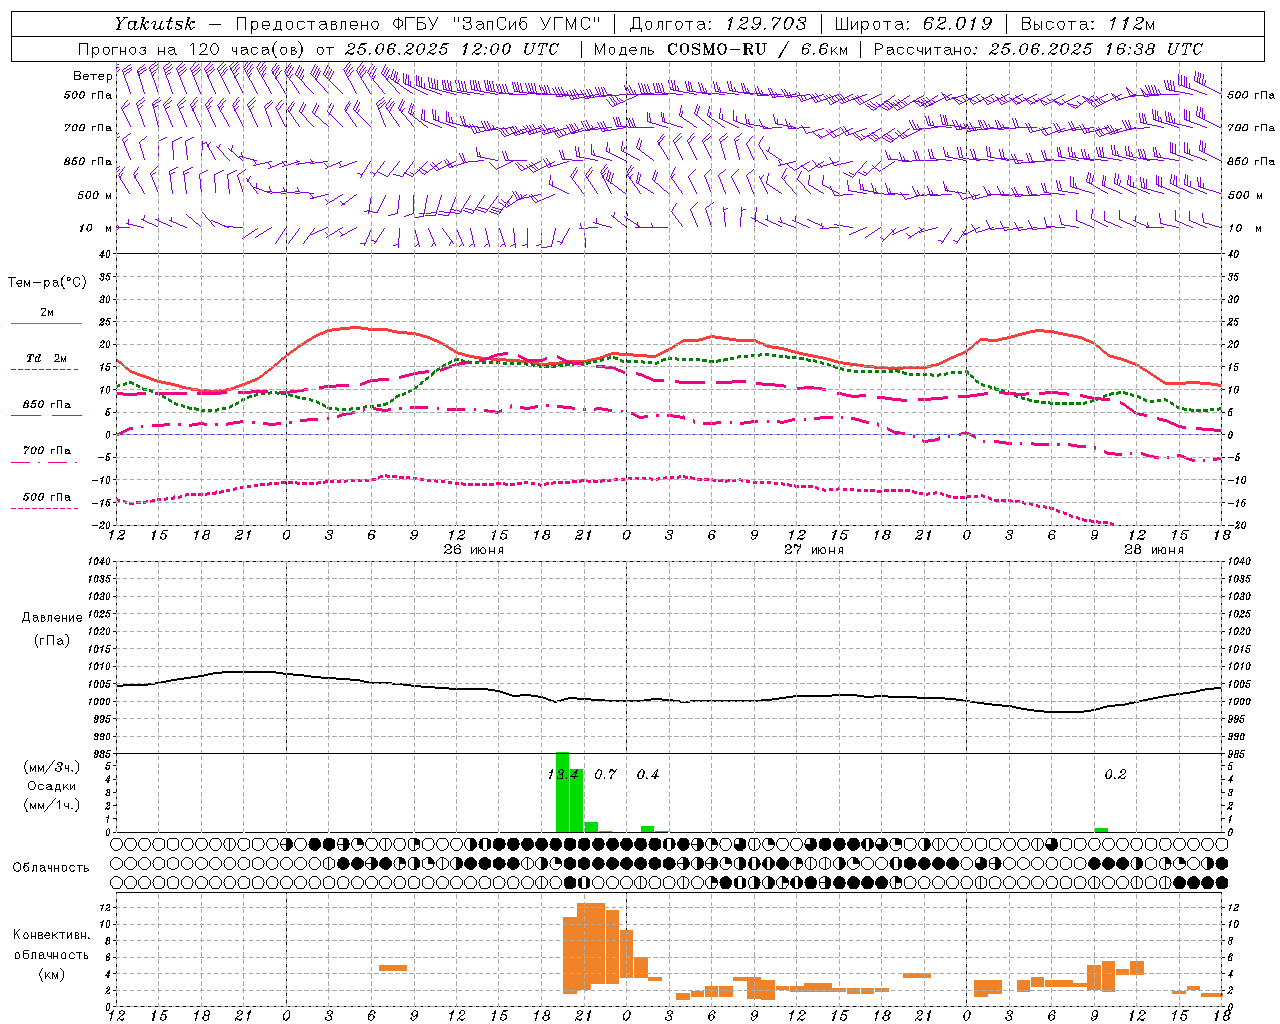
Task: Select the 700 гПа temperature legend entry
Action: pos(46,451)
